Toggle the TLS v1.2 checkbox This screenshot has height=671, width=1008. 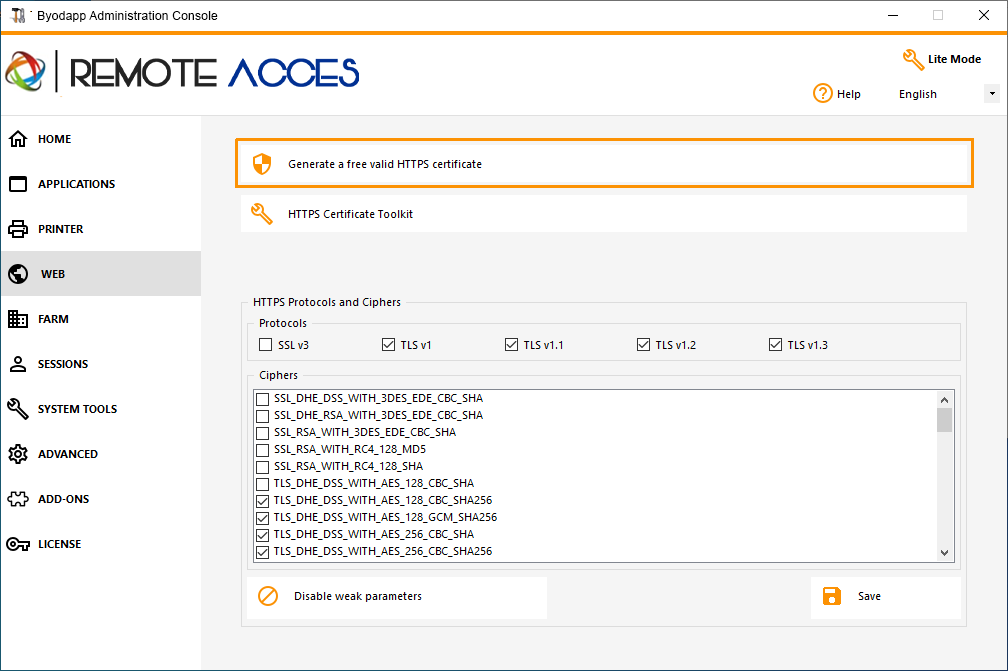[x=644, y=344]
